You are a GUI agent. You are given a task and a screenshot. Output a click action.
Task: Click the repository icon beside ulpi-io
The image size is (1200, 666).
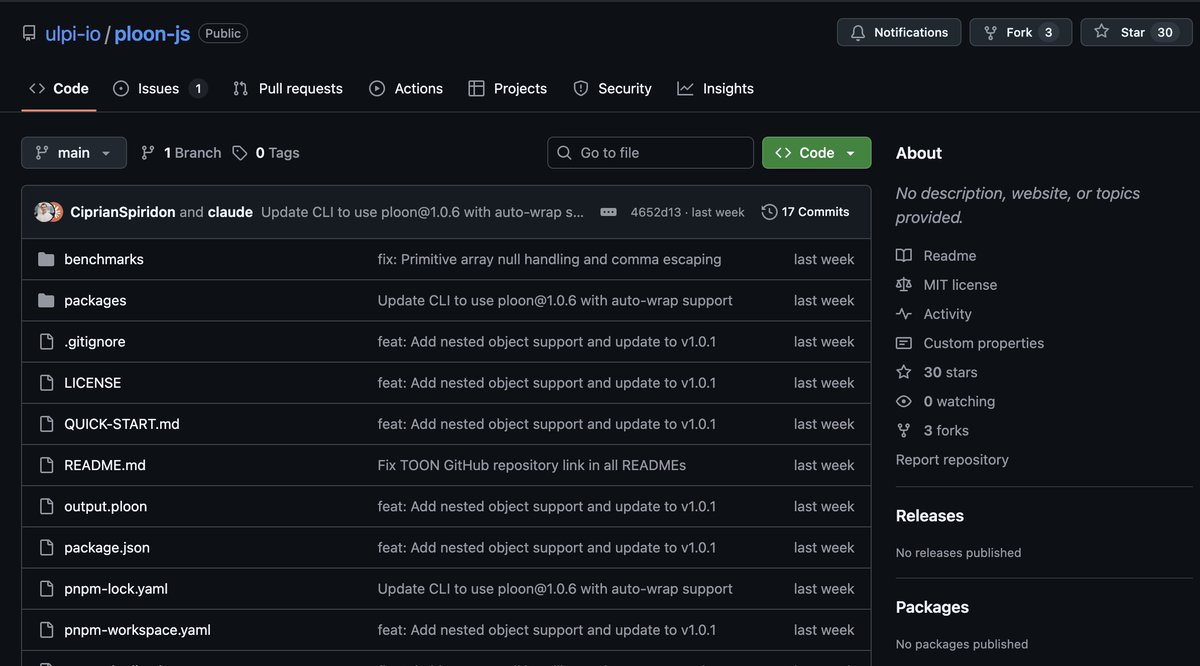point(29,33)
